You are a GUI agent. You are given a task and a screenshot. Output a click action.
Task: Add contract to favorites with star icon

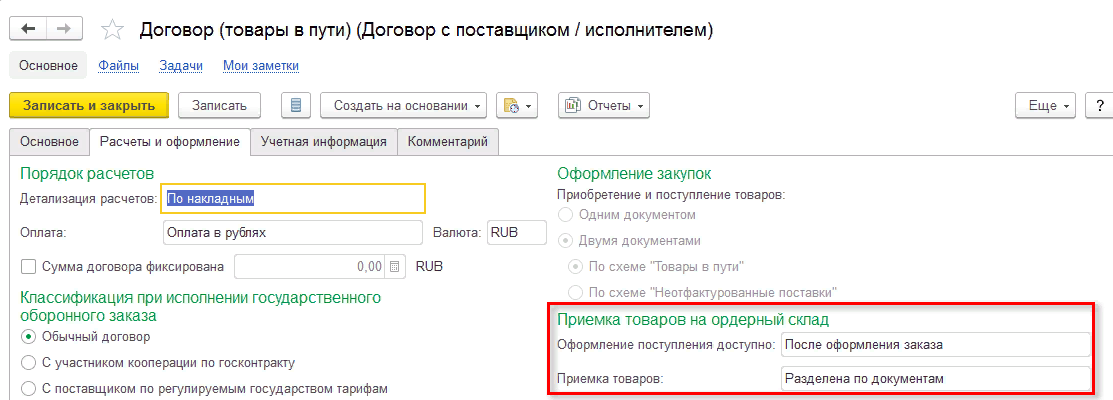tap(114, 30)
